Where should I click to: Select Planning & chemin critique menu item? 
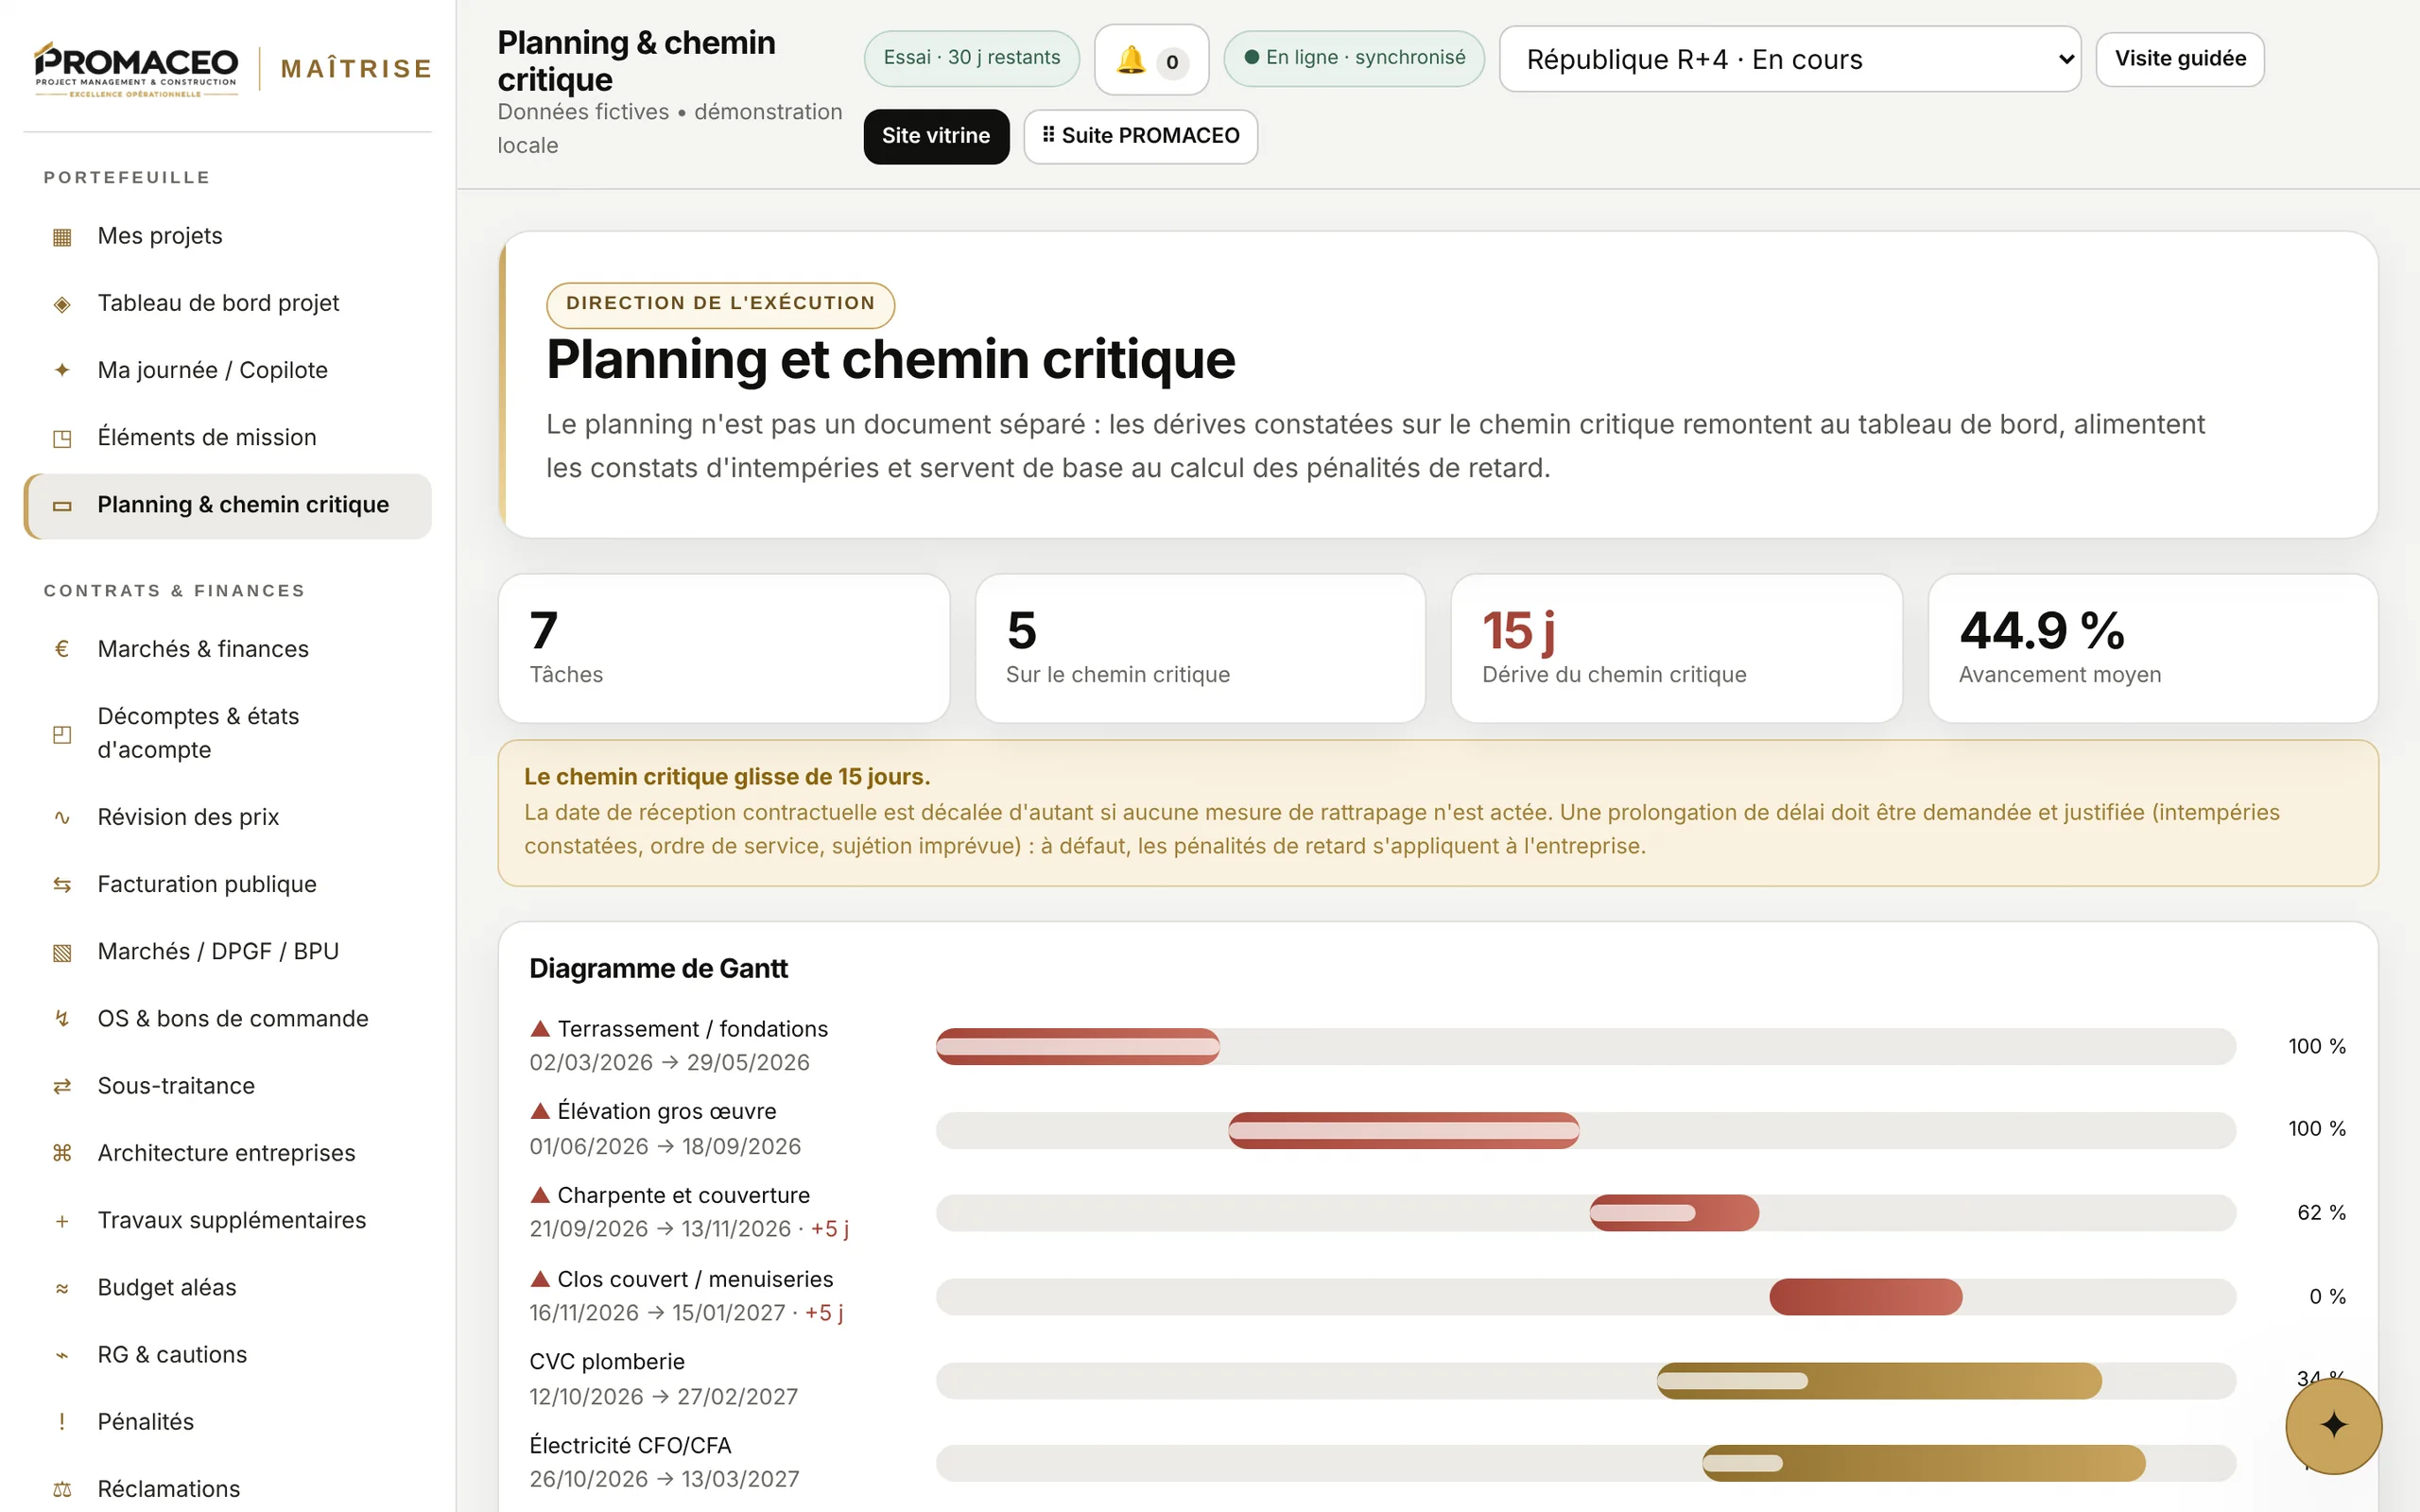point(228,505)
